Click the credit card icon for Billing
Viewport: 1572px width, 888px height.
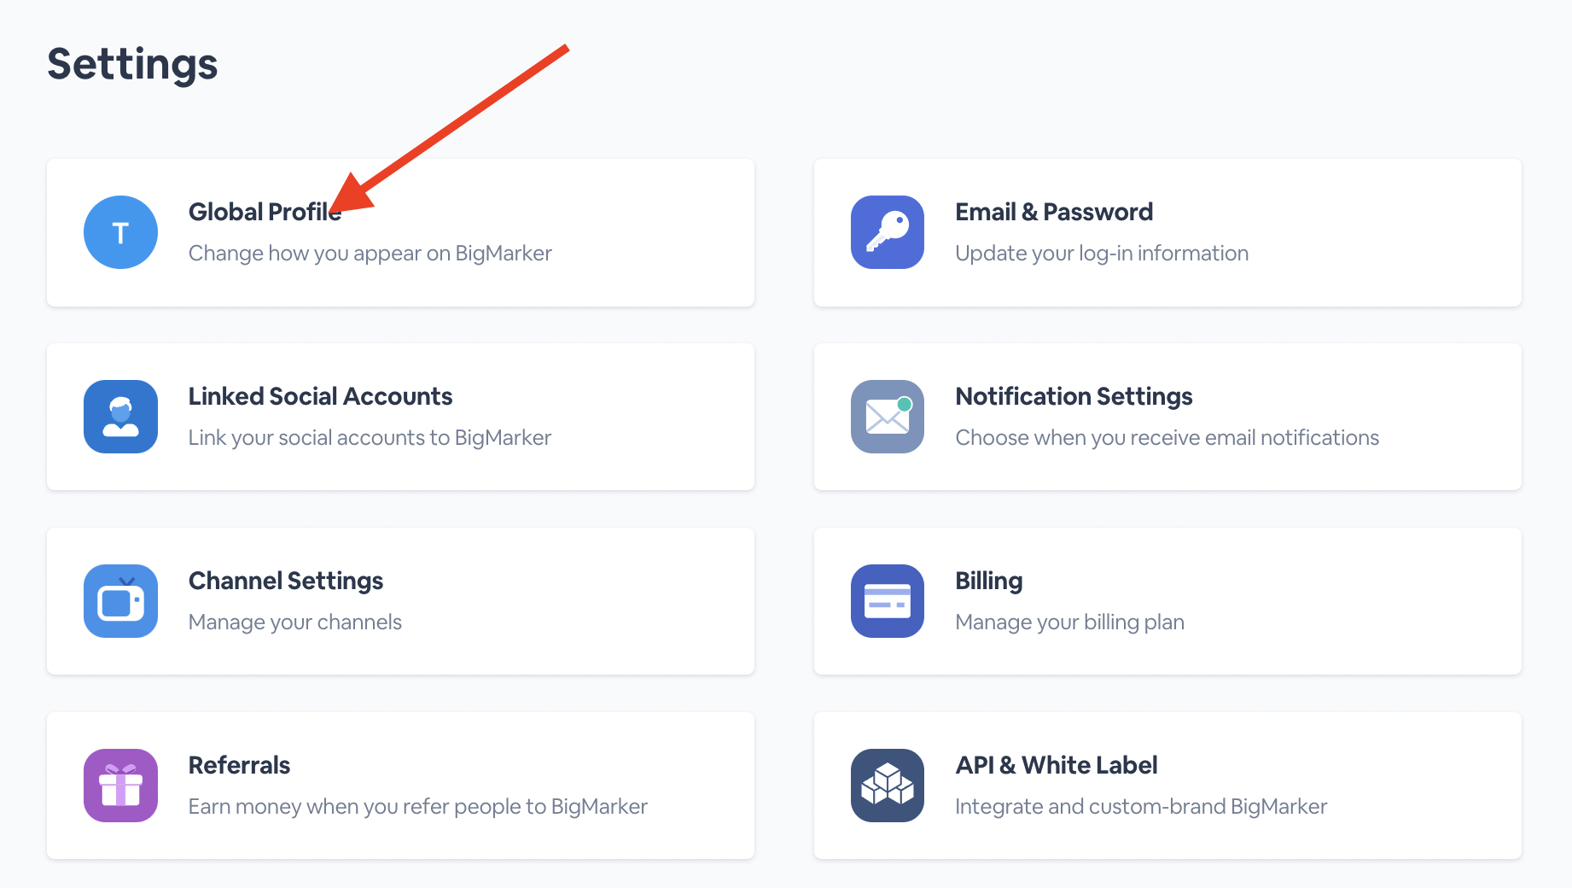pyautogui.click(x=887, y=601)
